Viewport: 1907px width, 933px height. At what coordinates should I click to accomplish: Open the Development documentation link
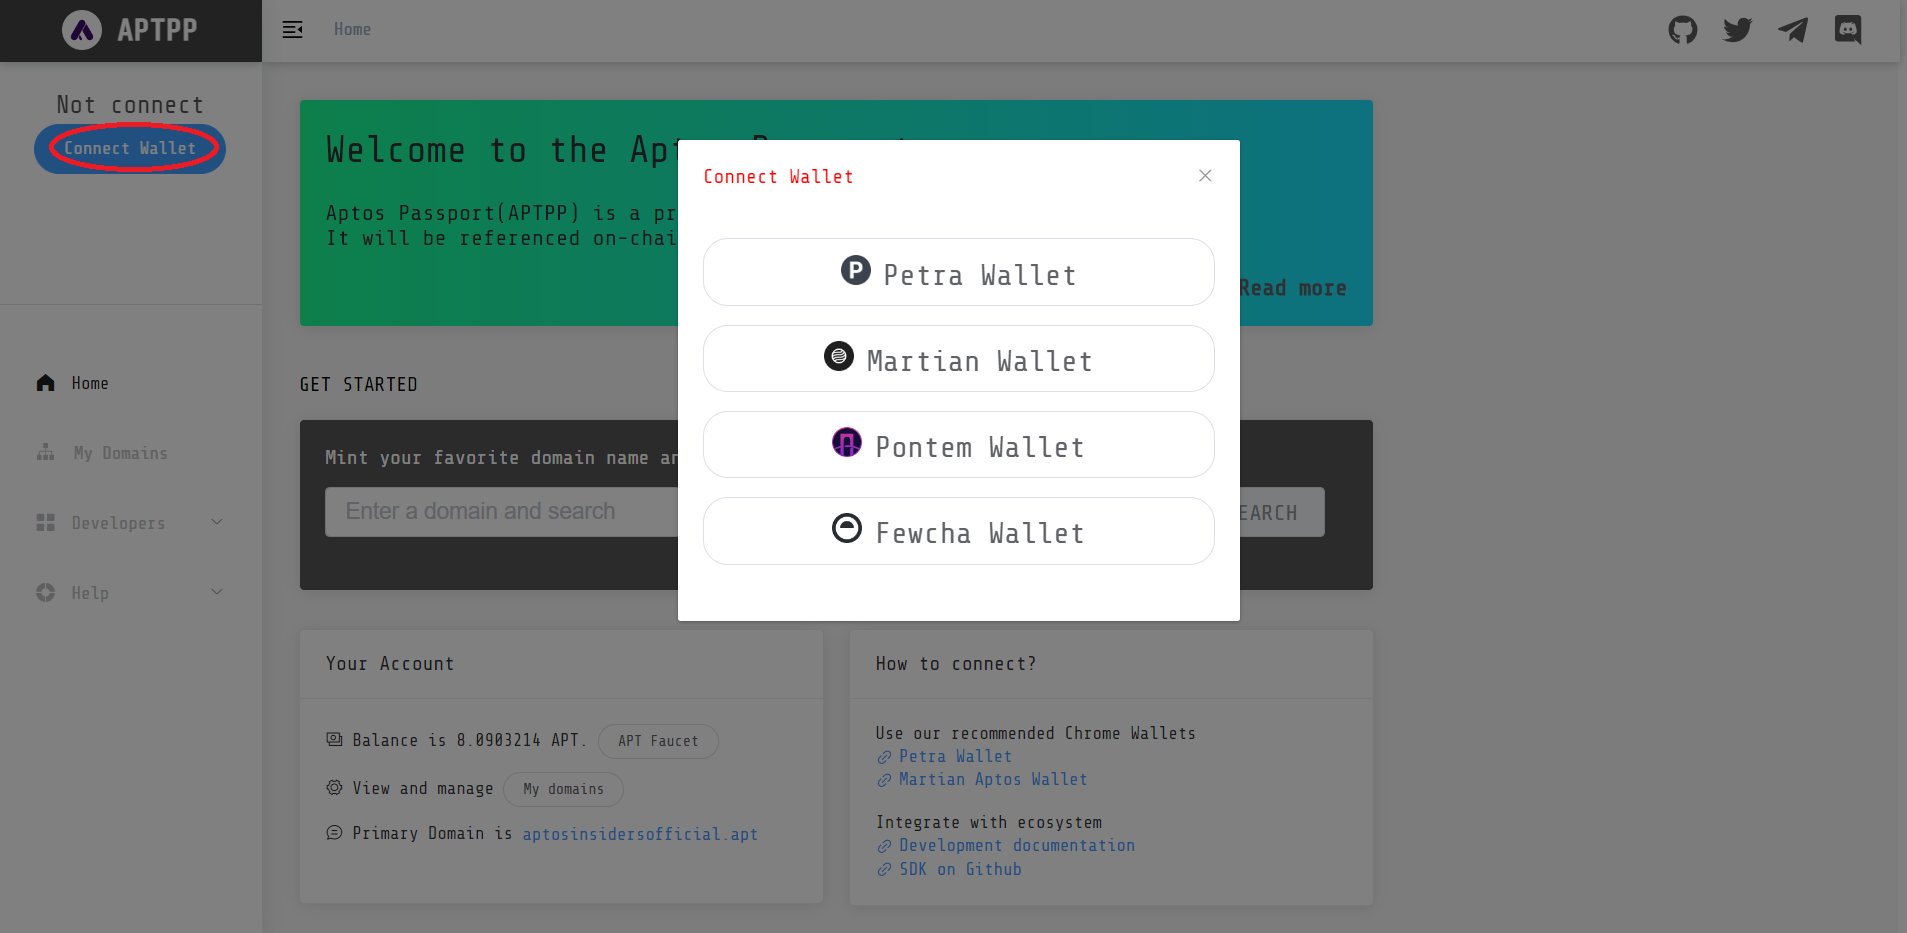(1017, 845)
